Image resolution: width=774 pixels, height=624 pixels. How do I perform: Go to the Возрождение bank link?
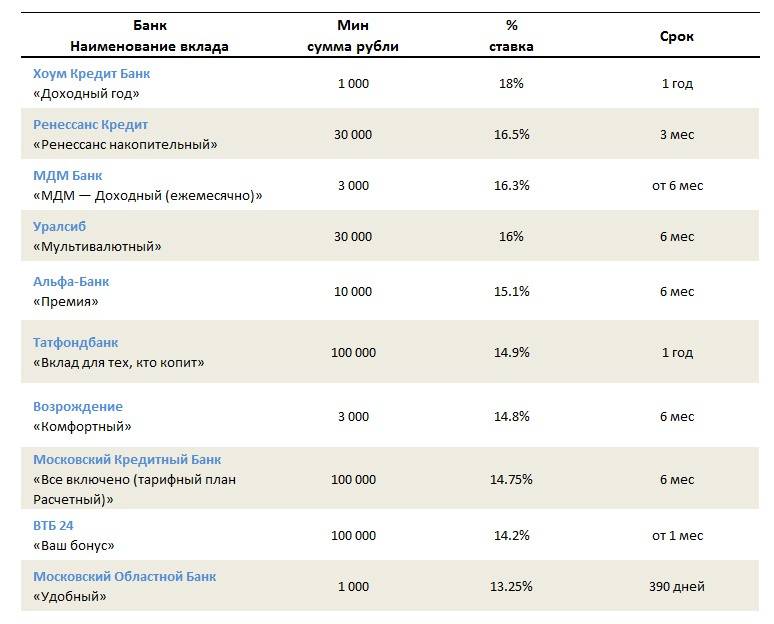click(78, 407)
